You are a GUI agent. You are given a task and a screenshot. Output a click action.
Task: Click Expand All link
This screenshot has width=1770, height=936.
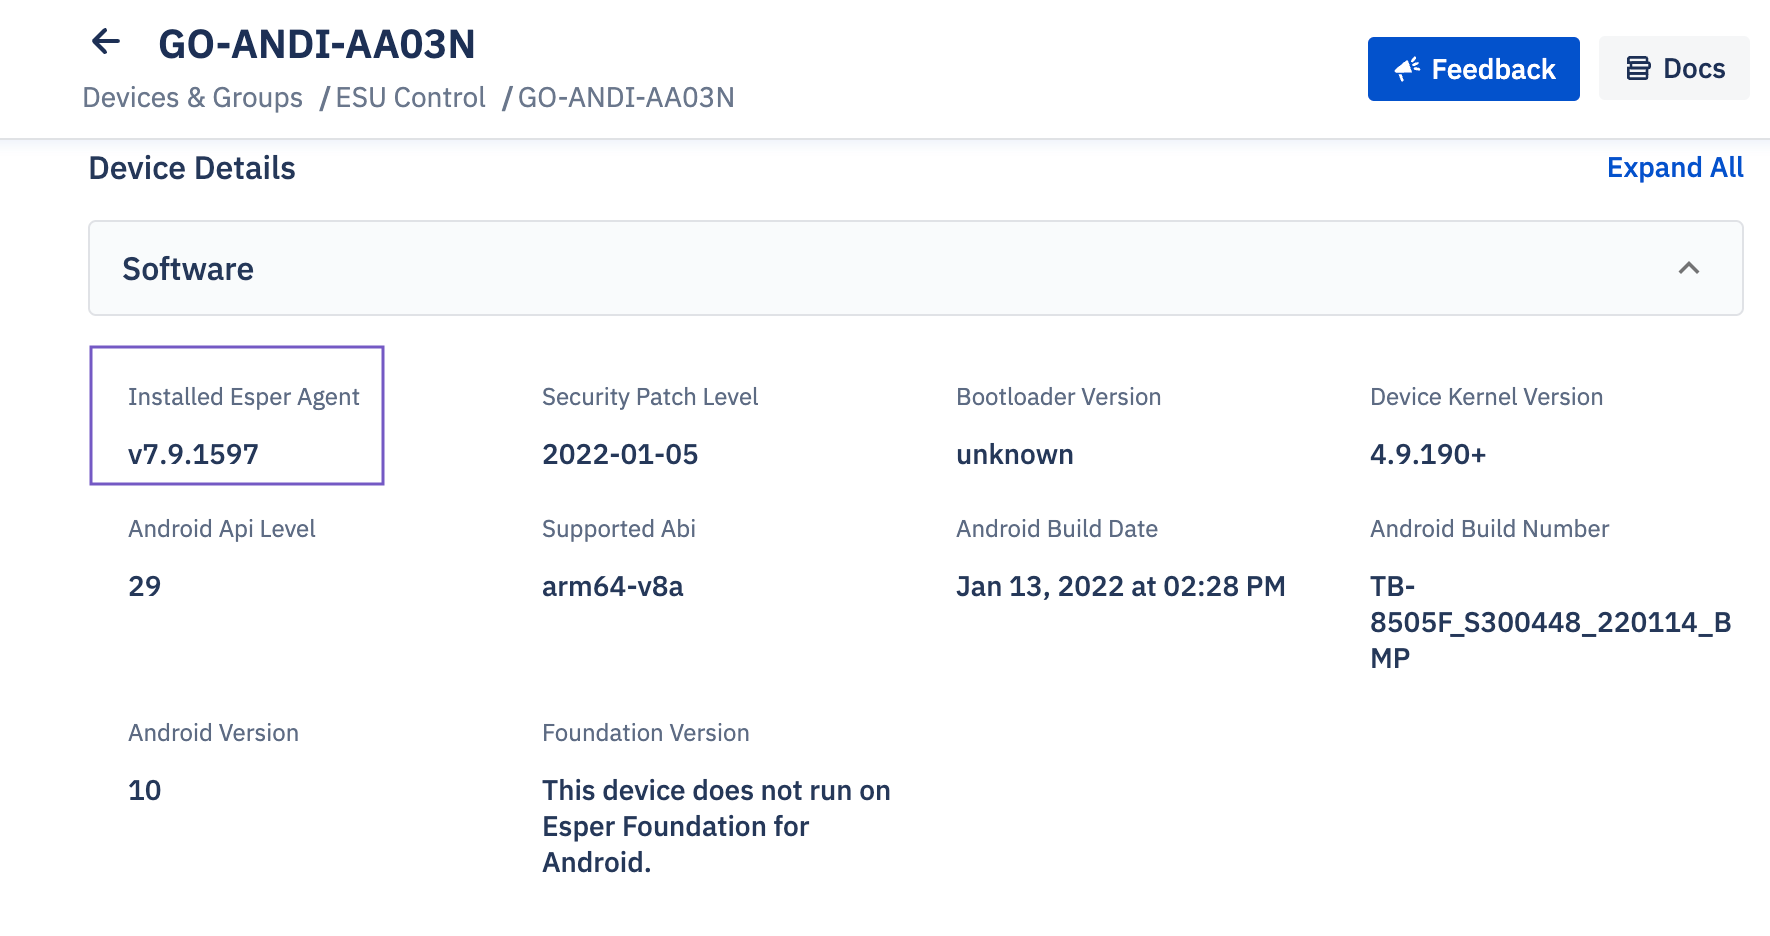click(x=1675, y=168)
